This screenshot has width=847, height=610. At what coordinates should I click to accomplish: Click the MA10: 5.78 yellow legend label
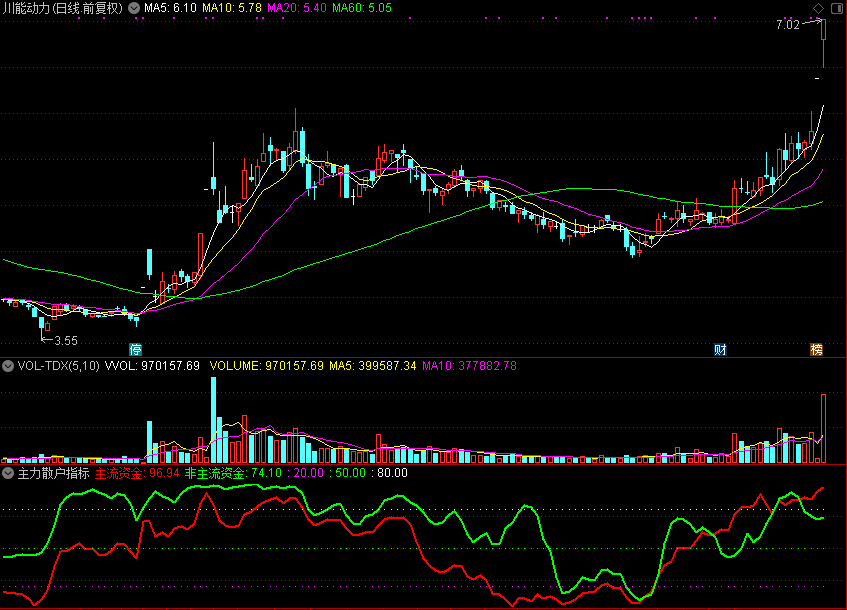(x=232, y=8)
